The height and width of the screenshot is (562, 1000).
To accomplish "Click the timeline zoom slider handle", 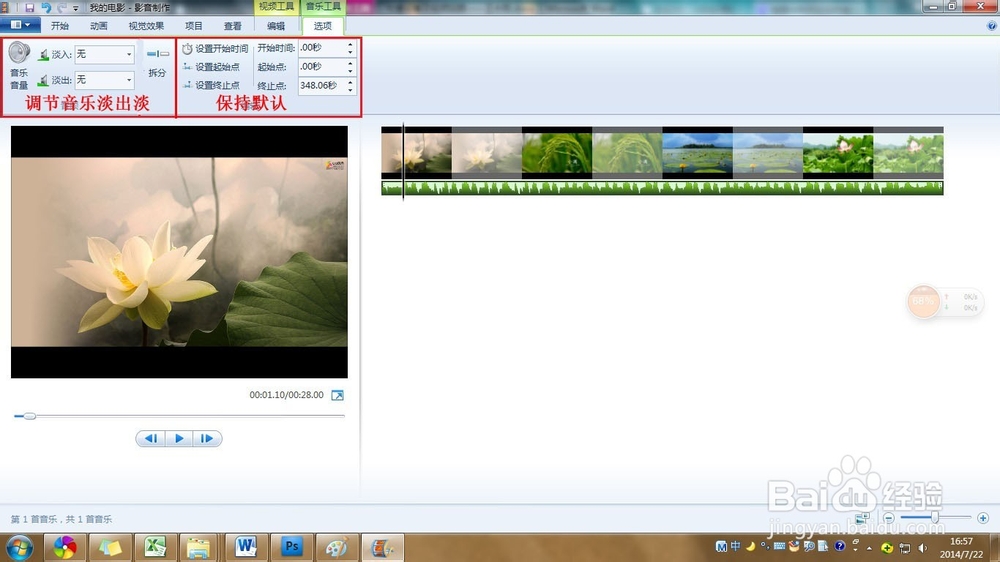I will [x=935, y=517].
